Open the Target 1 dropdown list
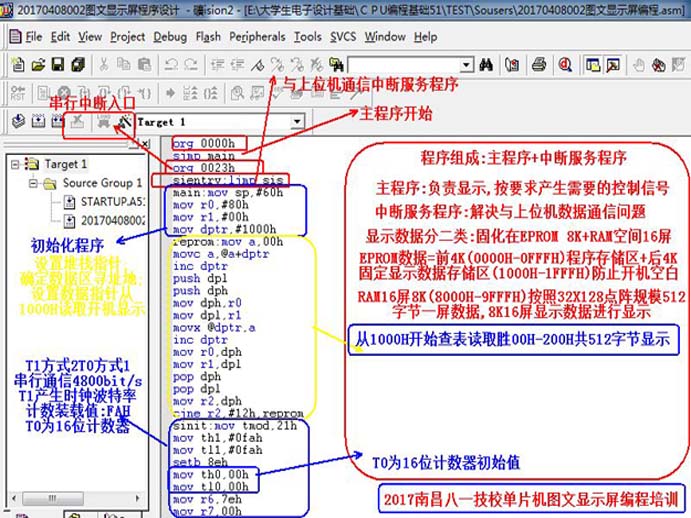This screenshot has width=691, height=518. 297,121
